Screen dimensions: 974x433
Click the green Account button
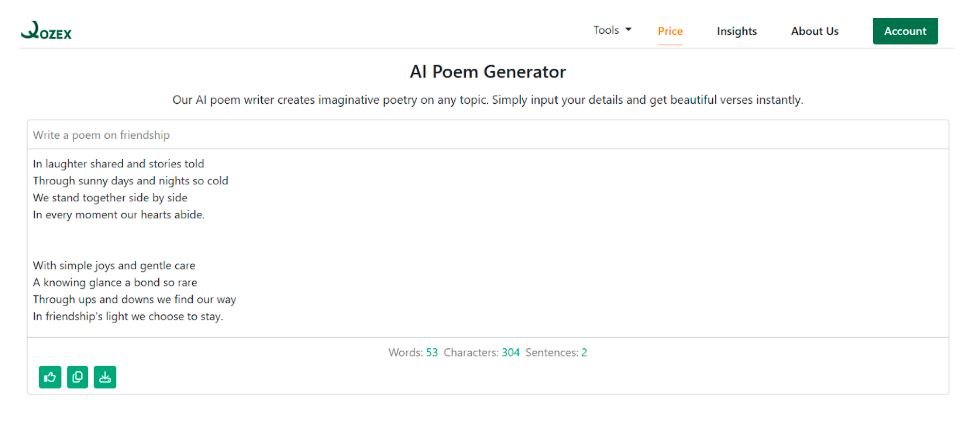coord(905,31)
